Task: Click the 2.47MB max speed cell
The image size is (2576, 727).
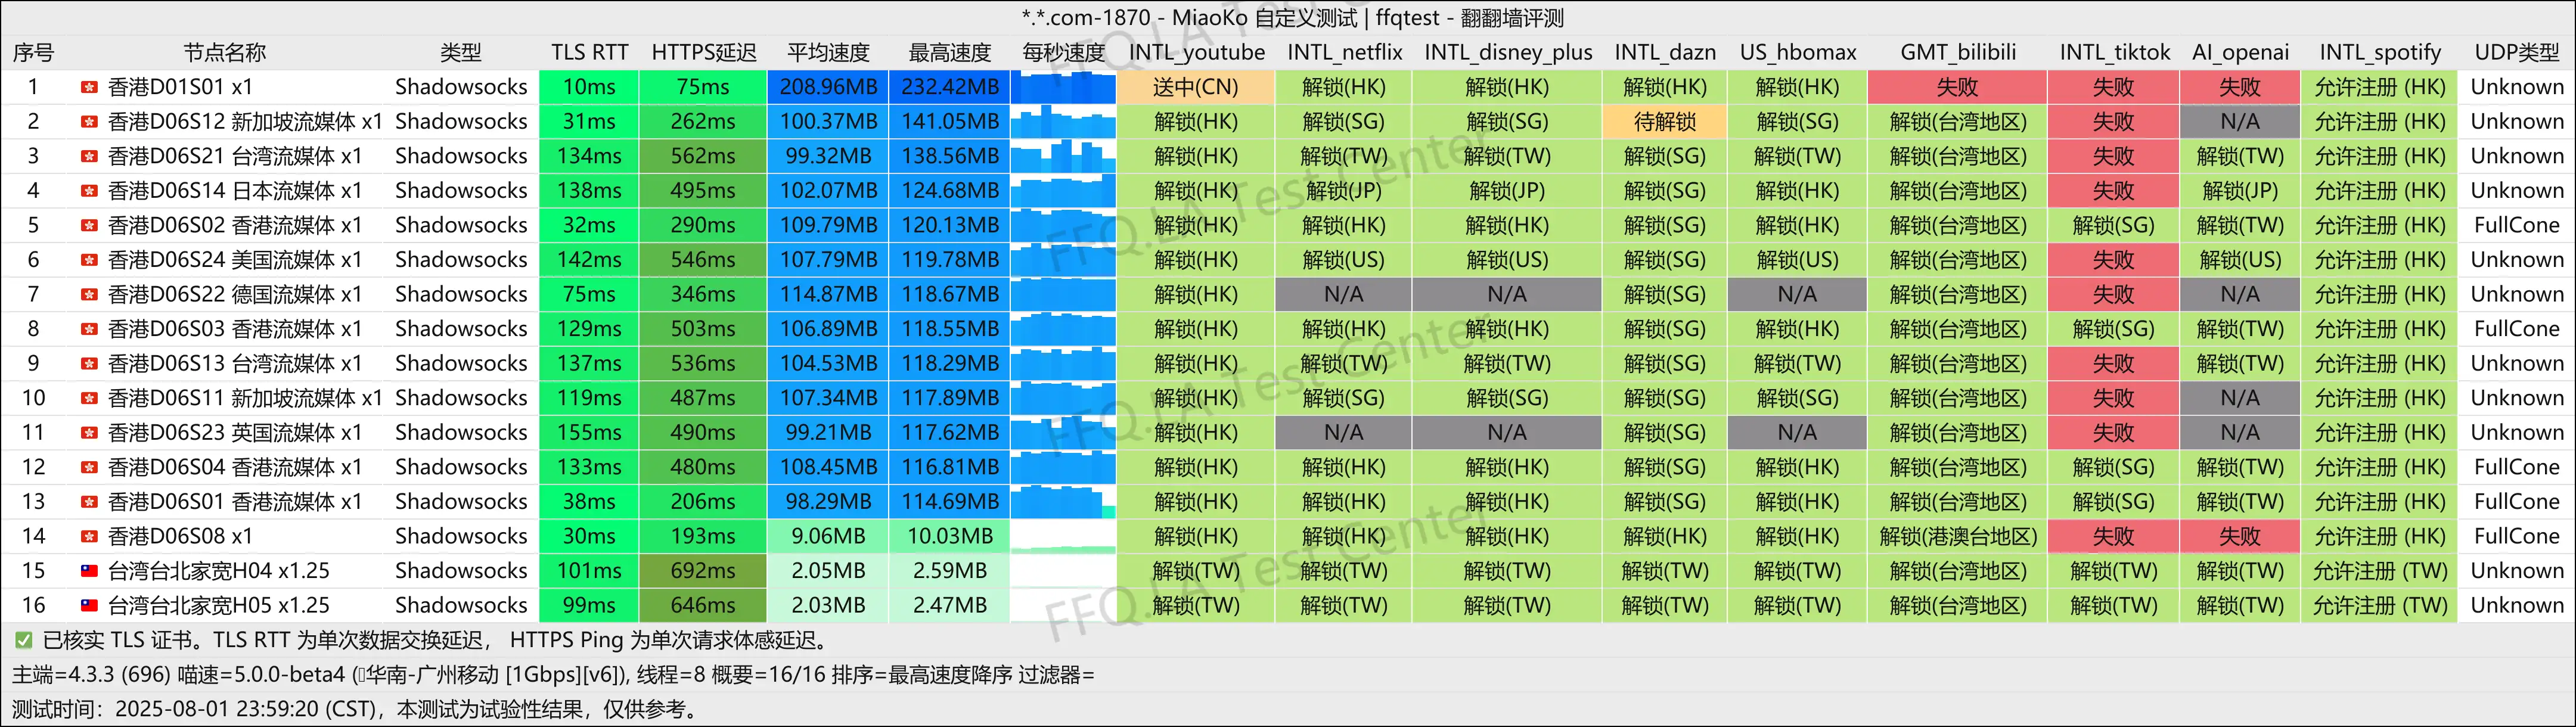Action: click(x=950, y=606)
